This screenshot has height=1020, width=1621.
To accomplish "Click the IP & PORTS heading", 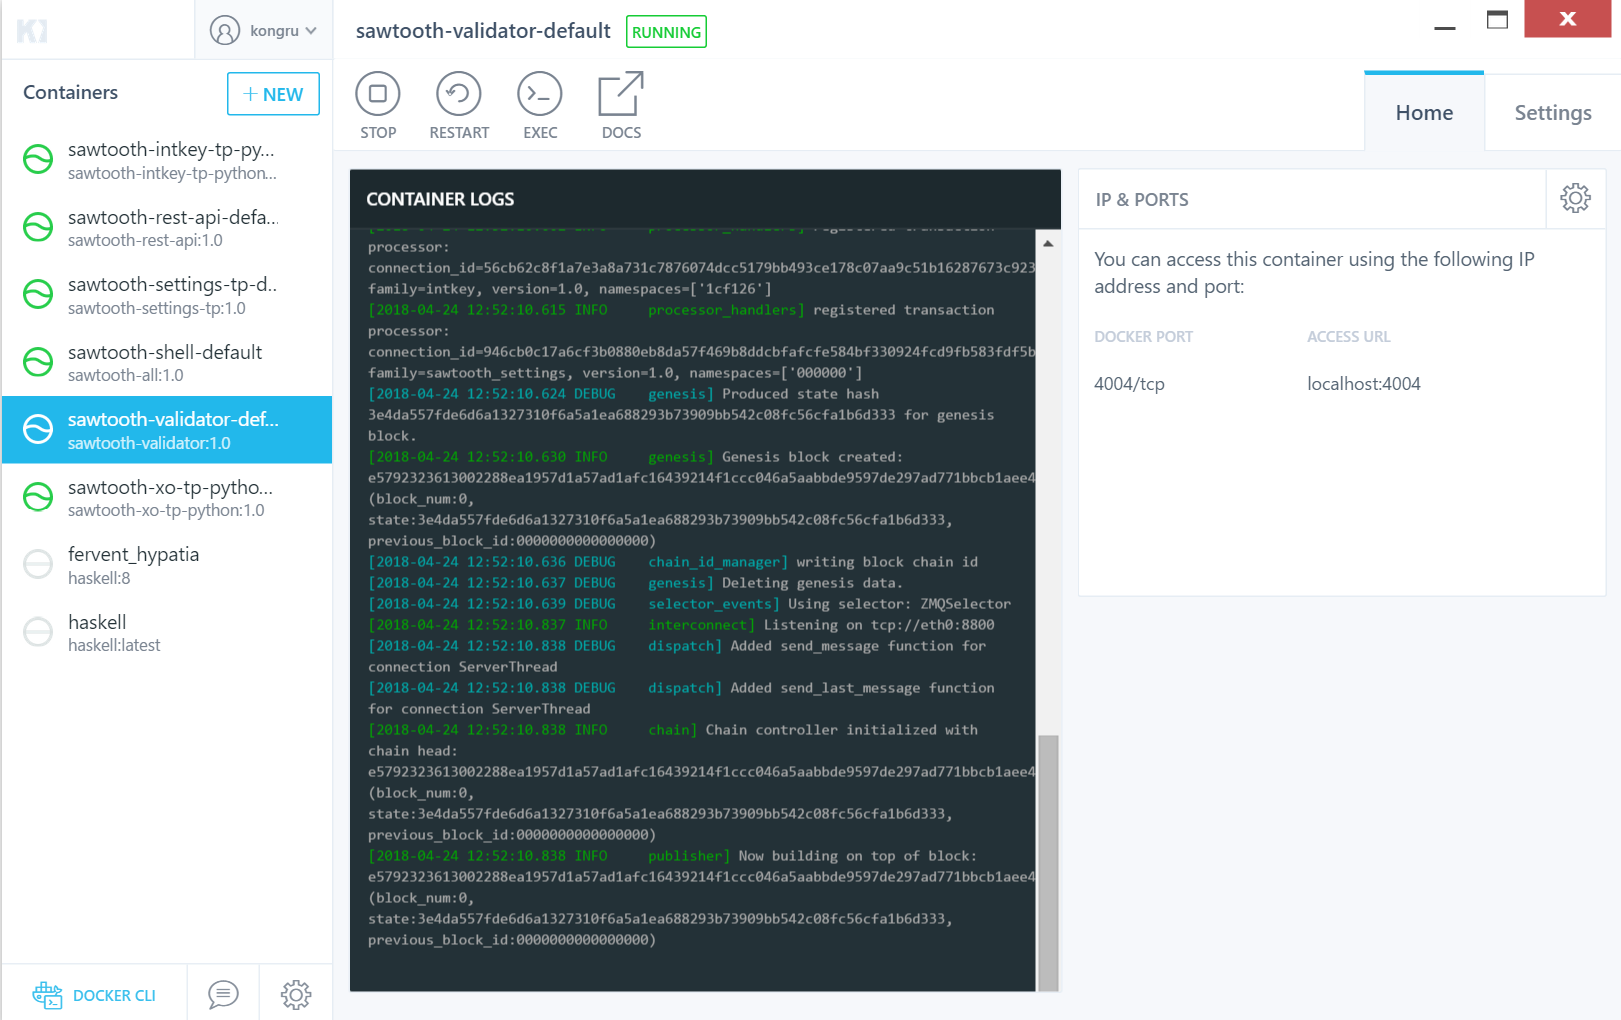I will pyautogui.click(x=1142, y=200).
